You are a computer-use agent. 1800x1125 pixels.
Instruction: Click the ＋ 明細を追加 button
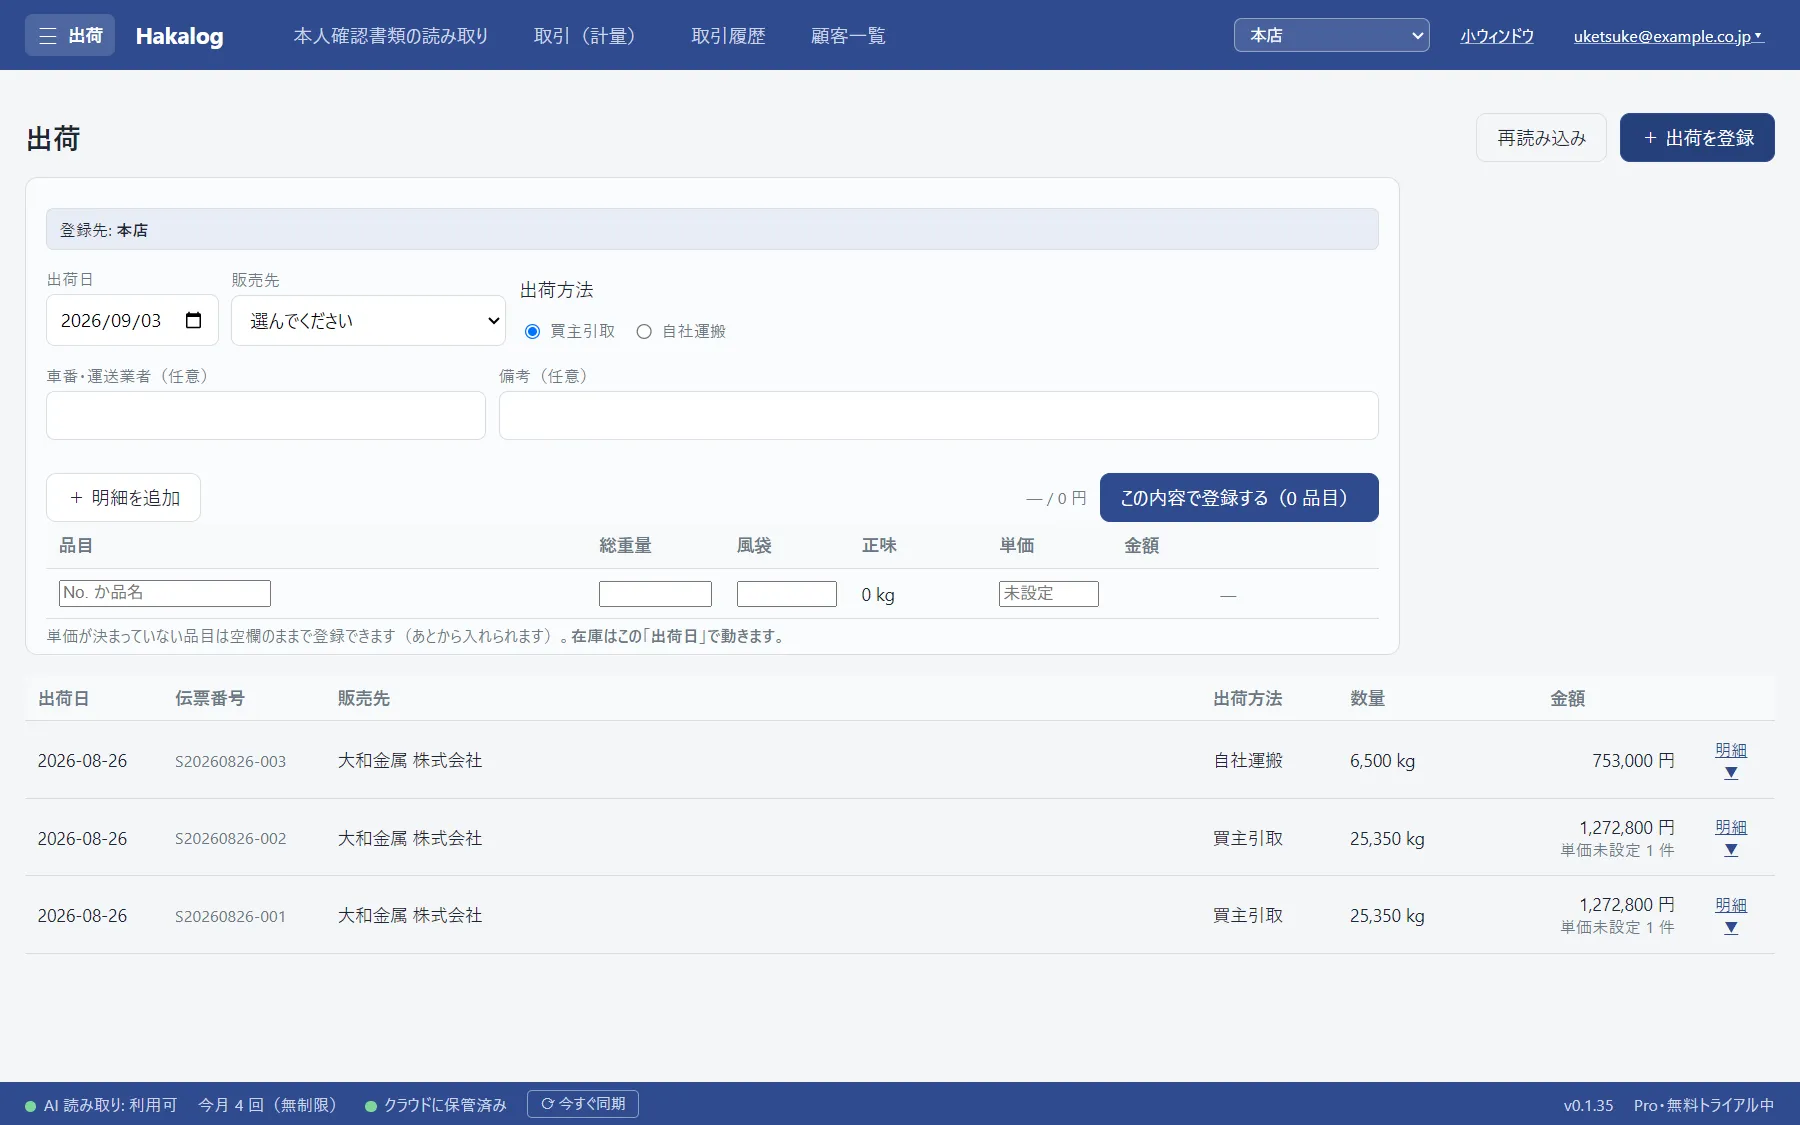click(123, 497)
